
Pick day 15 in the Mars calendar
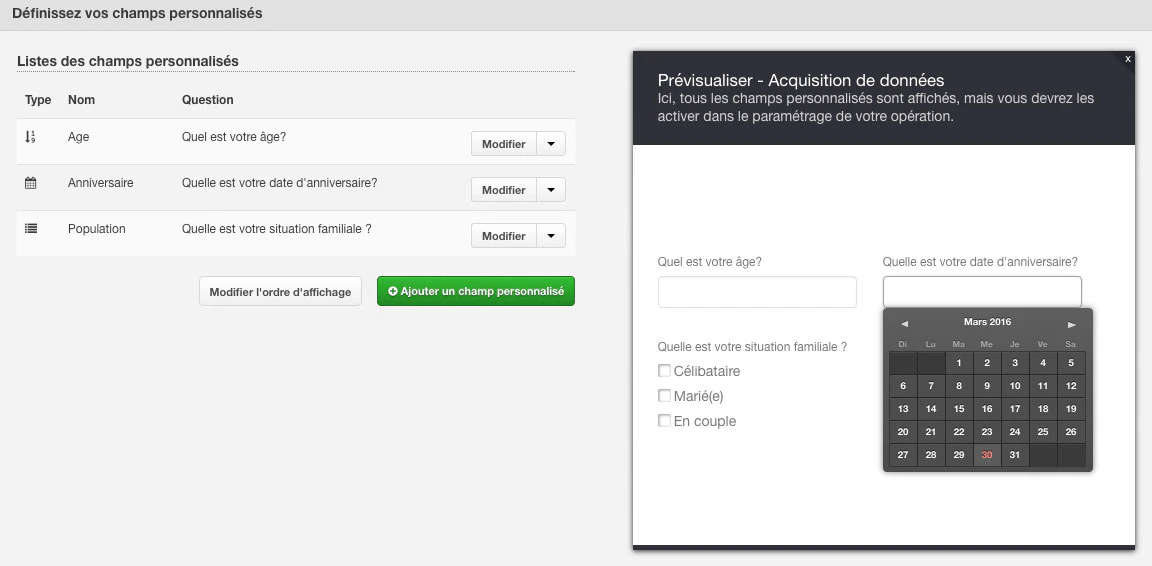pyautogui.click(x=959, y=409)
